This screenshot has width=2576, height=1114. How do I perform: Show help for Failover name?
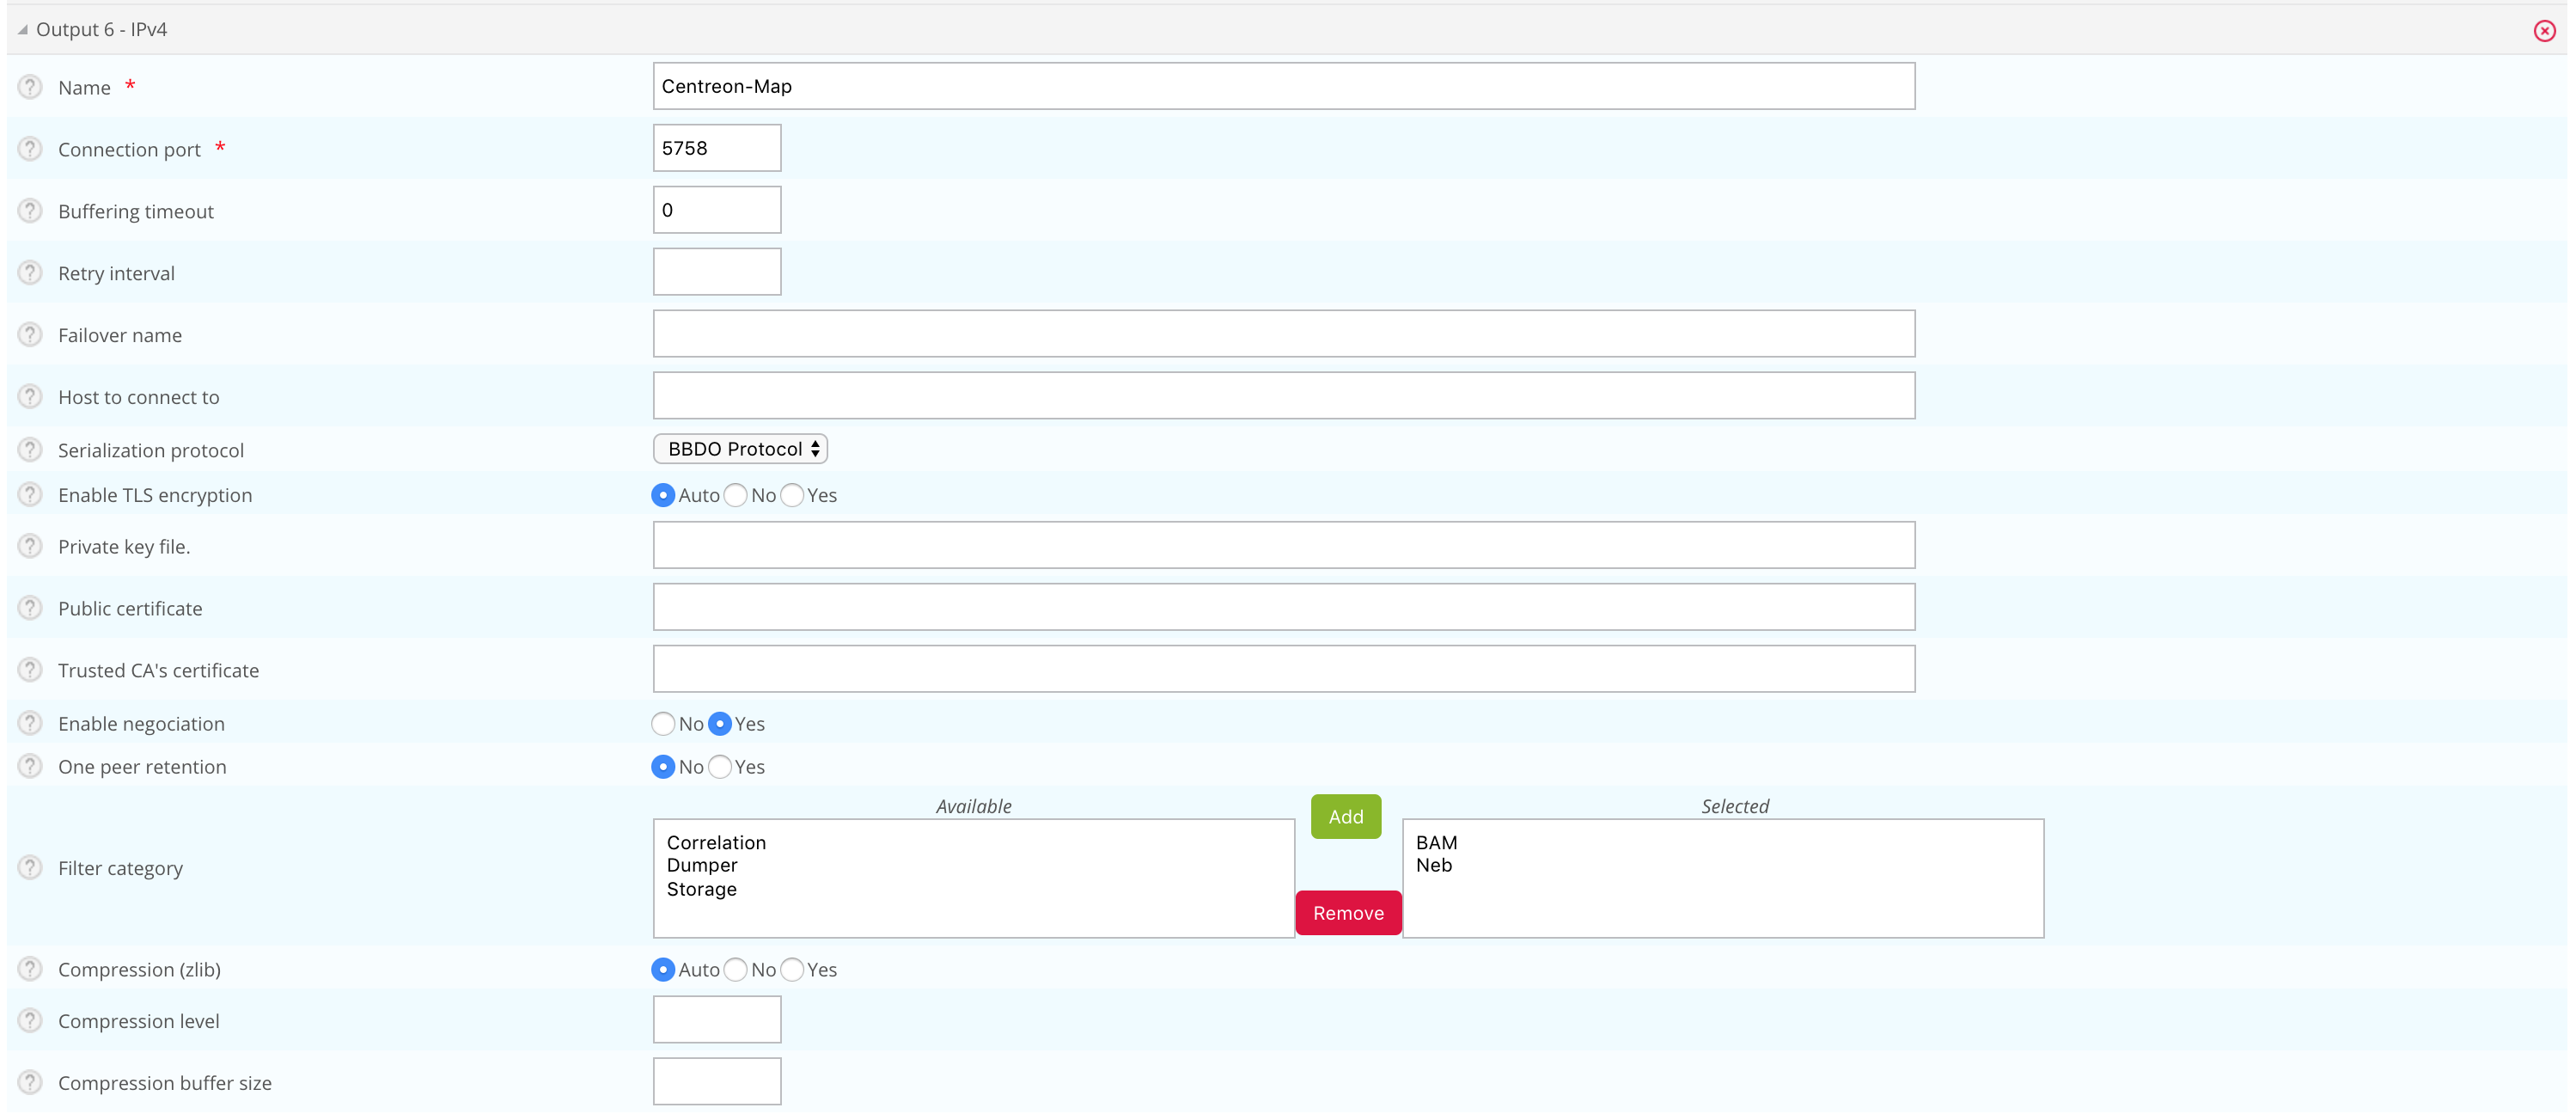[30, 334]
